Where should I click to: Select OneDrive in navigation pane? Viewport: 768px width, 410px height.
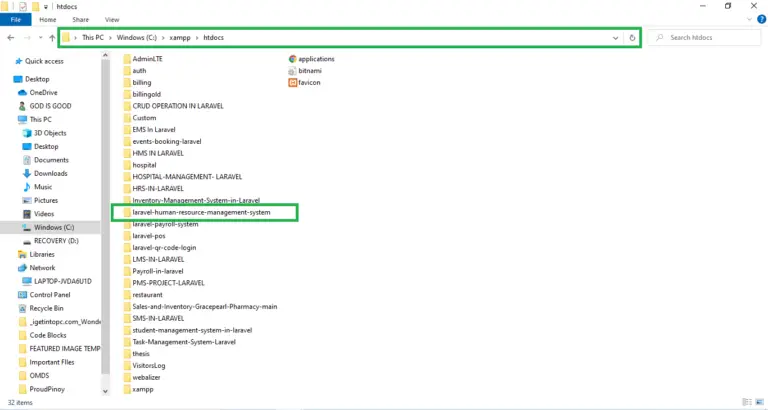[38, 93]
